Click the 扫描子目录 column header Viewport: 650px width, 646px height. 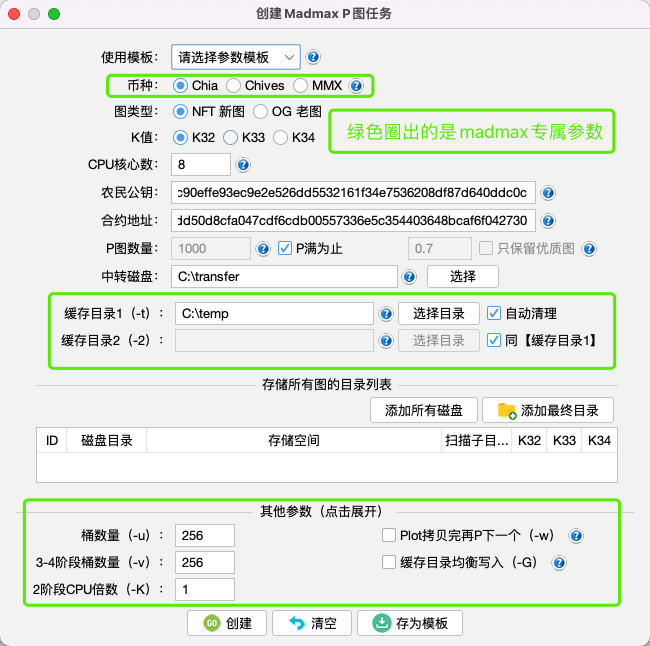[475, 440]
